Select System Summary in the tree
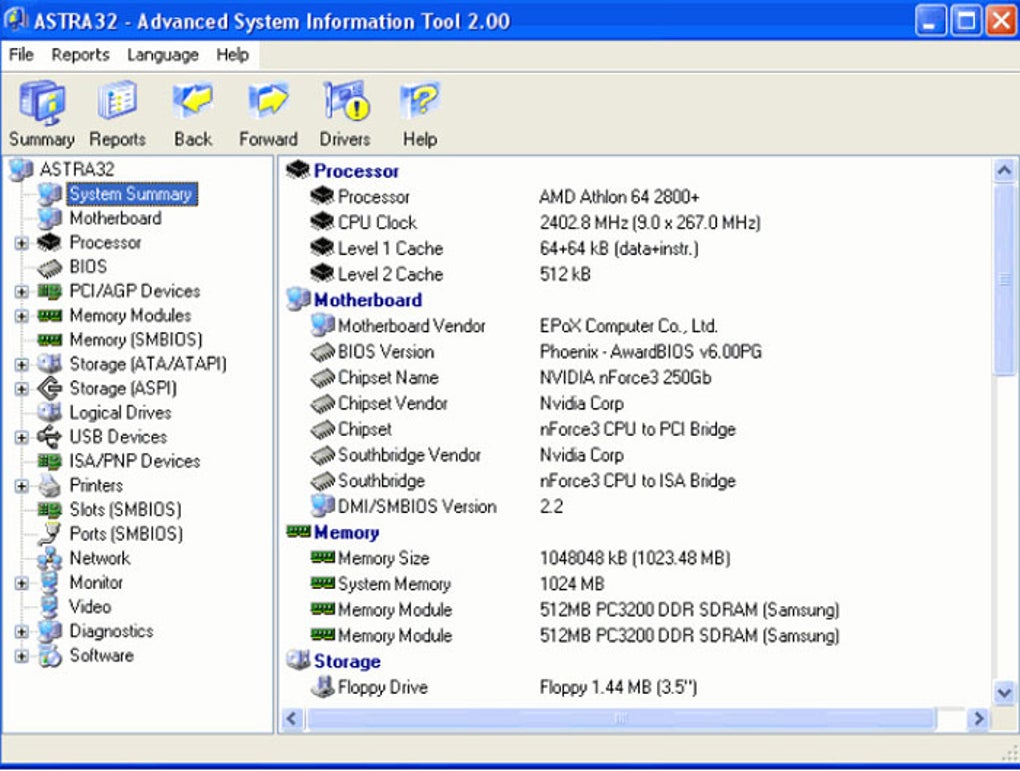Image resolution: width=1020 pixels, height=771 pixels. coord(131,194)
